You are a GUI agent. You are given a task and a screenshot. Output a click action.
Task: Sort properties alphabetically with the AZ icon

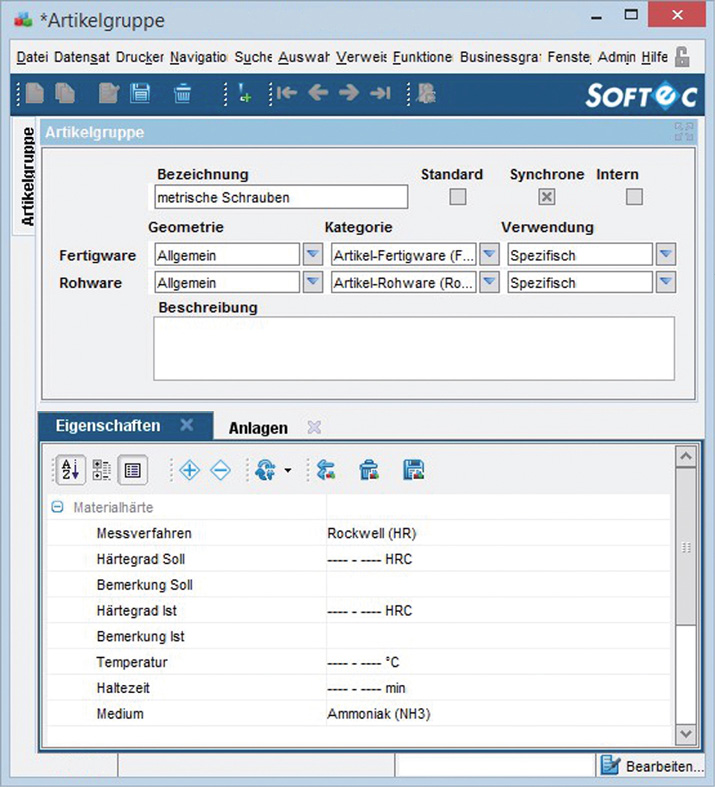coord(70,470)
